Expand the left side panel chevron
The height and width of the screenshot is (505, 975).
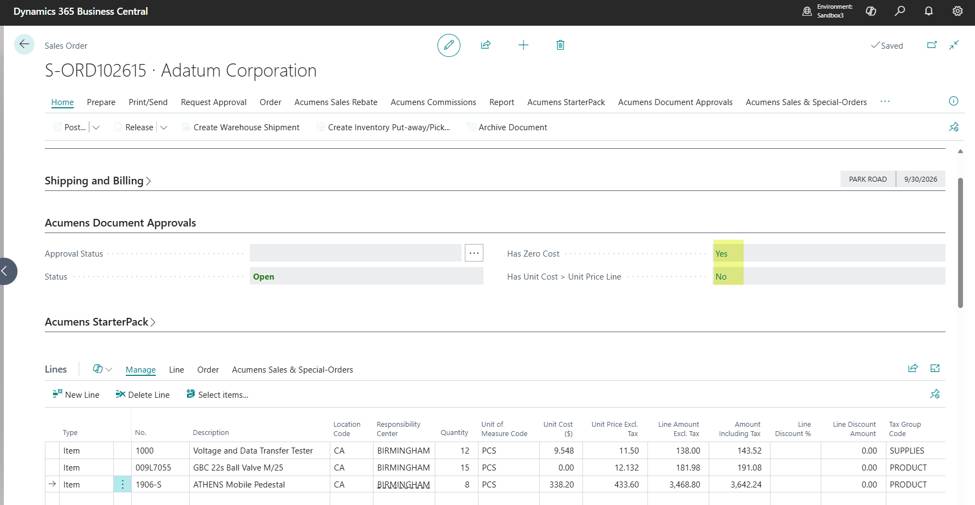click(x=5, y=271)
